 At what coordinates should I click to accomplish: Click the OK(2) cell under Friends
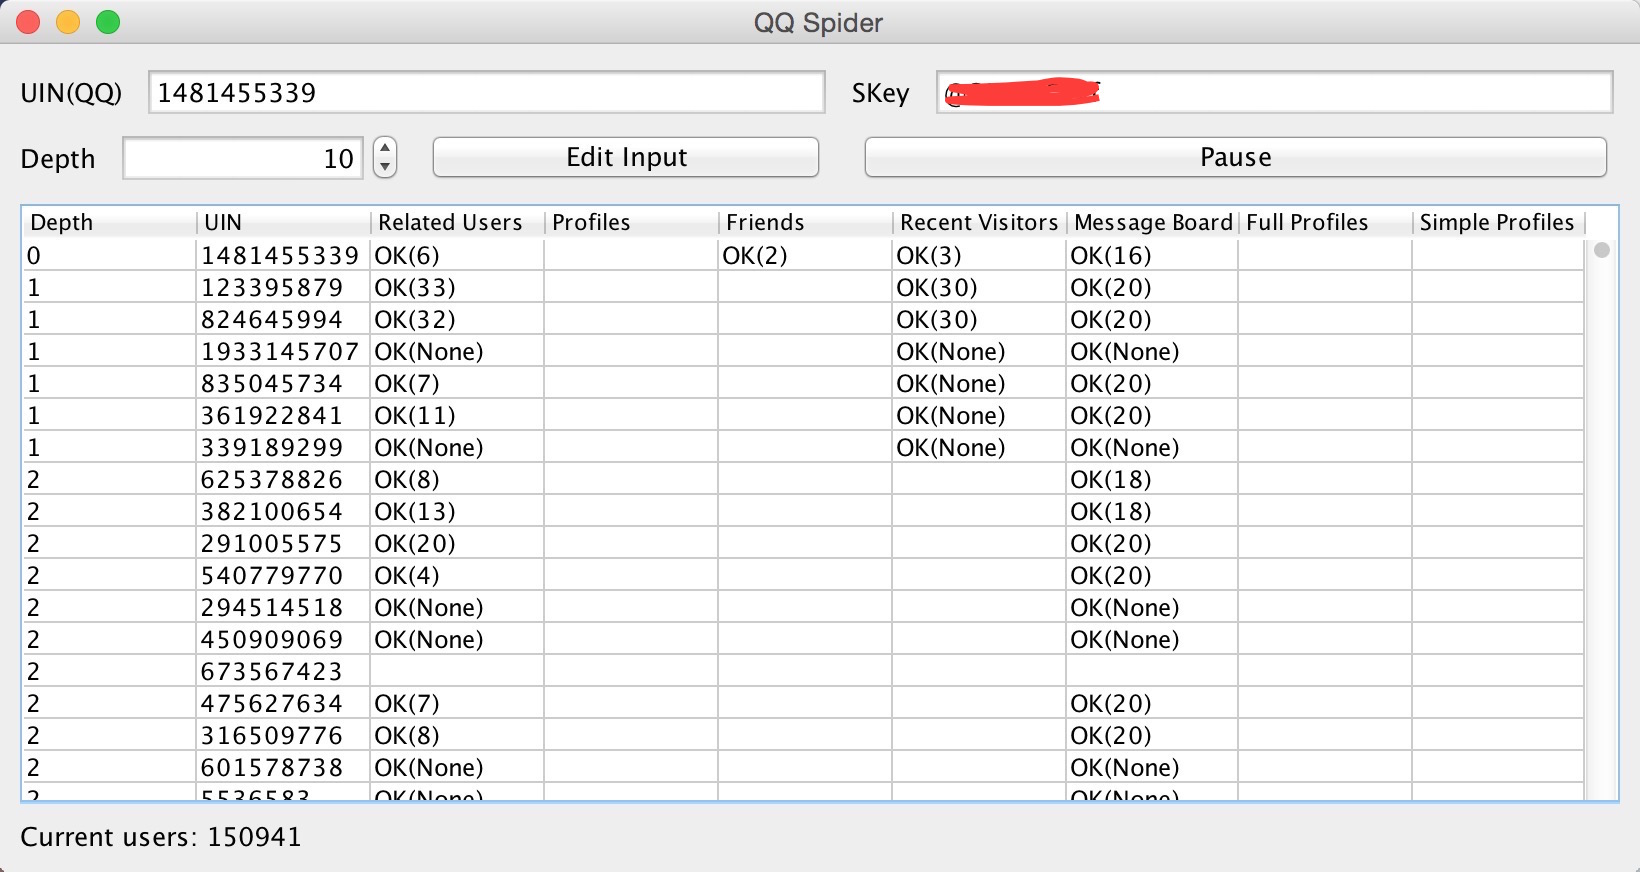[756, 256]
